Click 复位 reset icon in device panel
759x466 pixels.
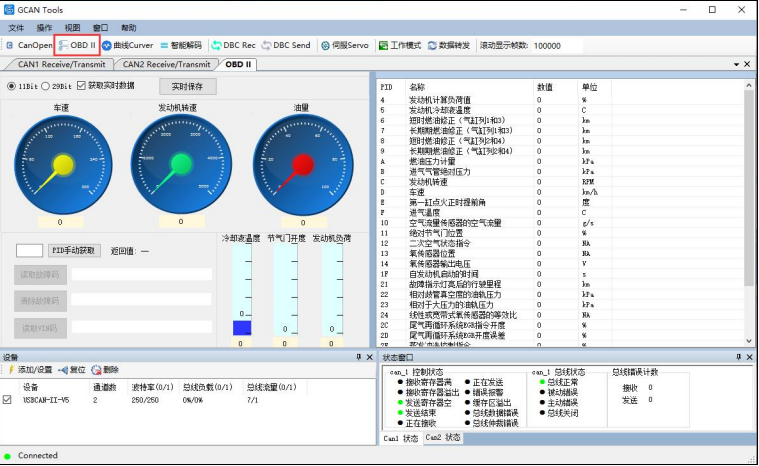[x=71, y=369]
